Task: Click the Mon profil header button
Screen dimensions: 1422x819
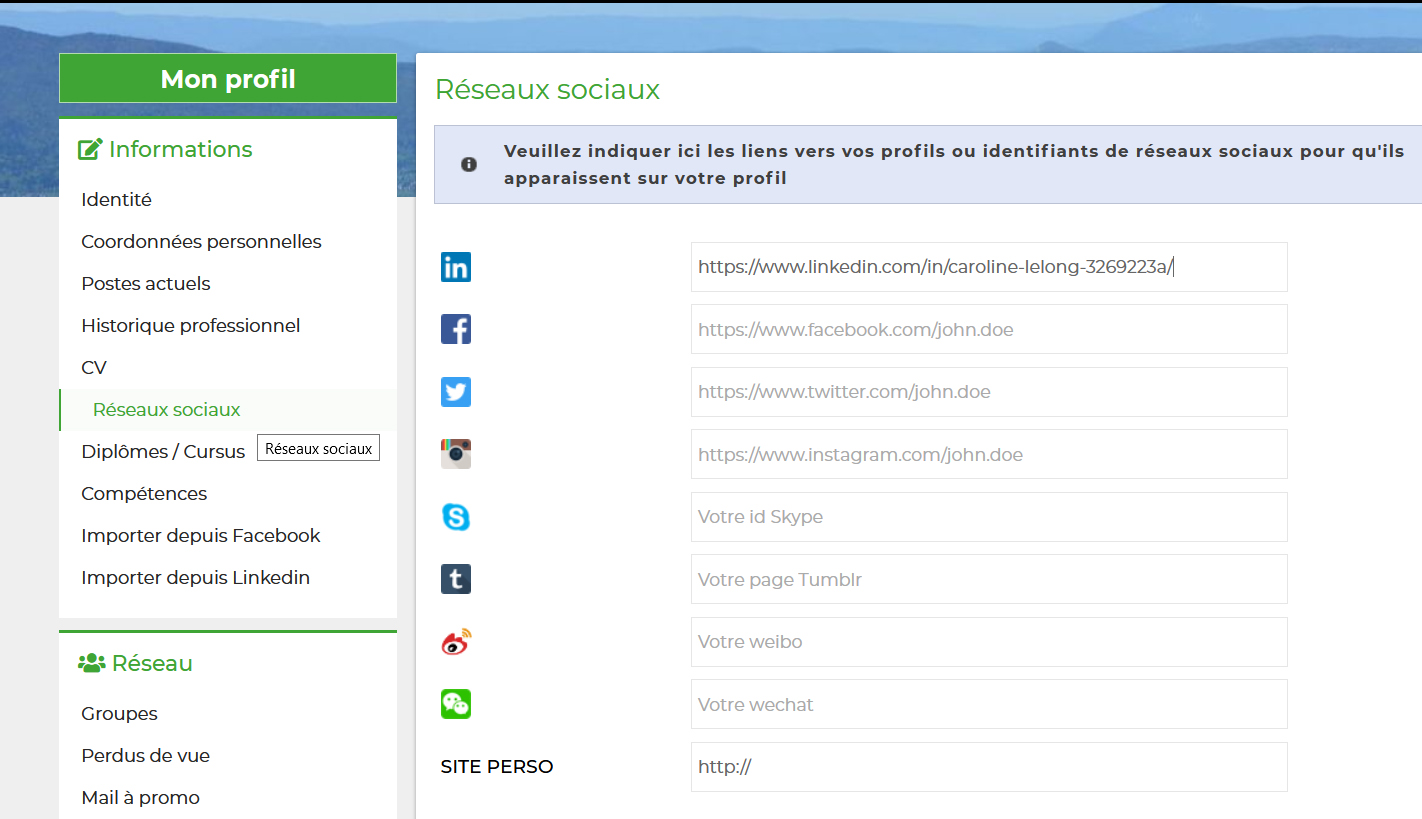Action: click(228, 79)
